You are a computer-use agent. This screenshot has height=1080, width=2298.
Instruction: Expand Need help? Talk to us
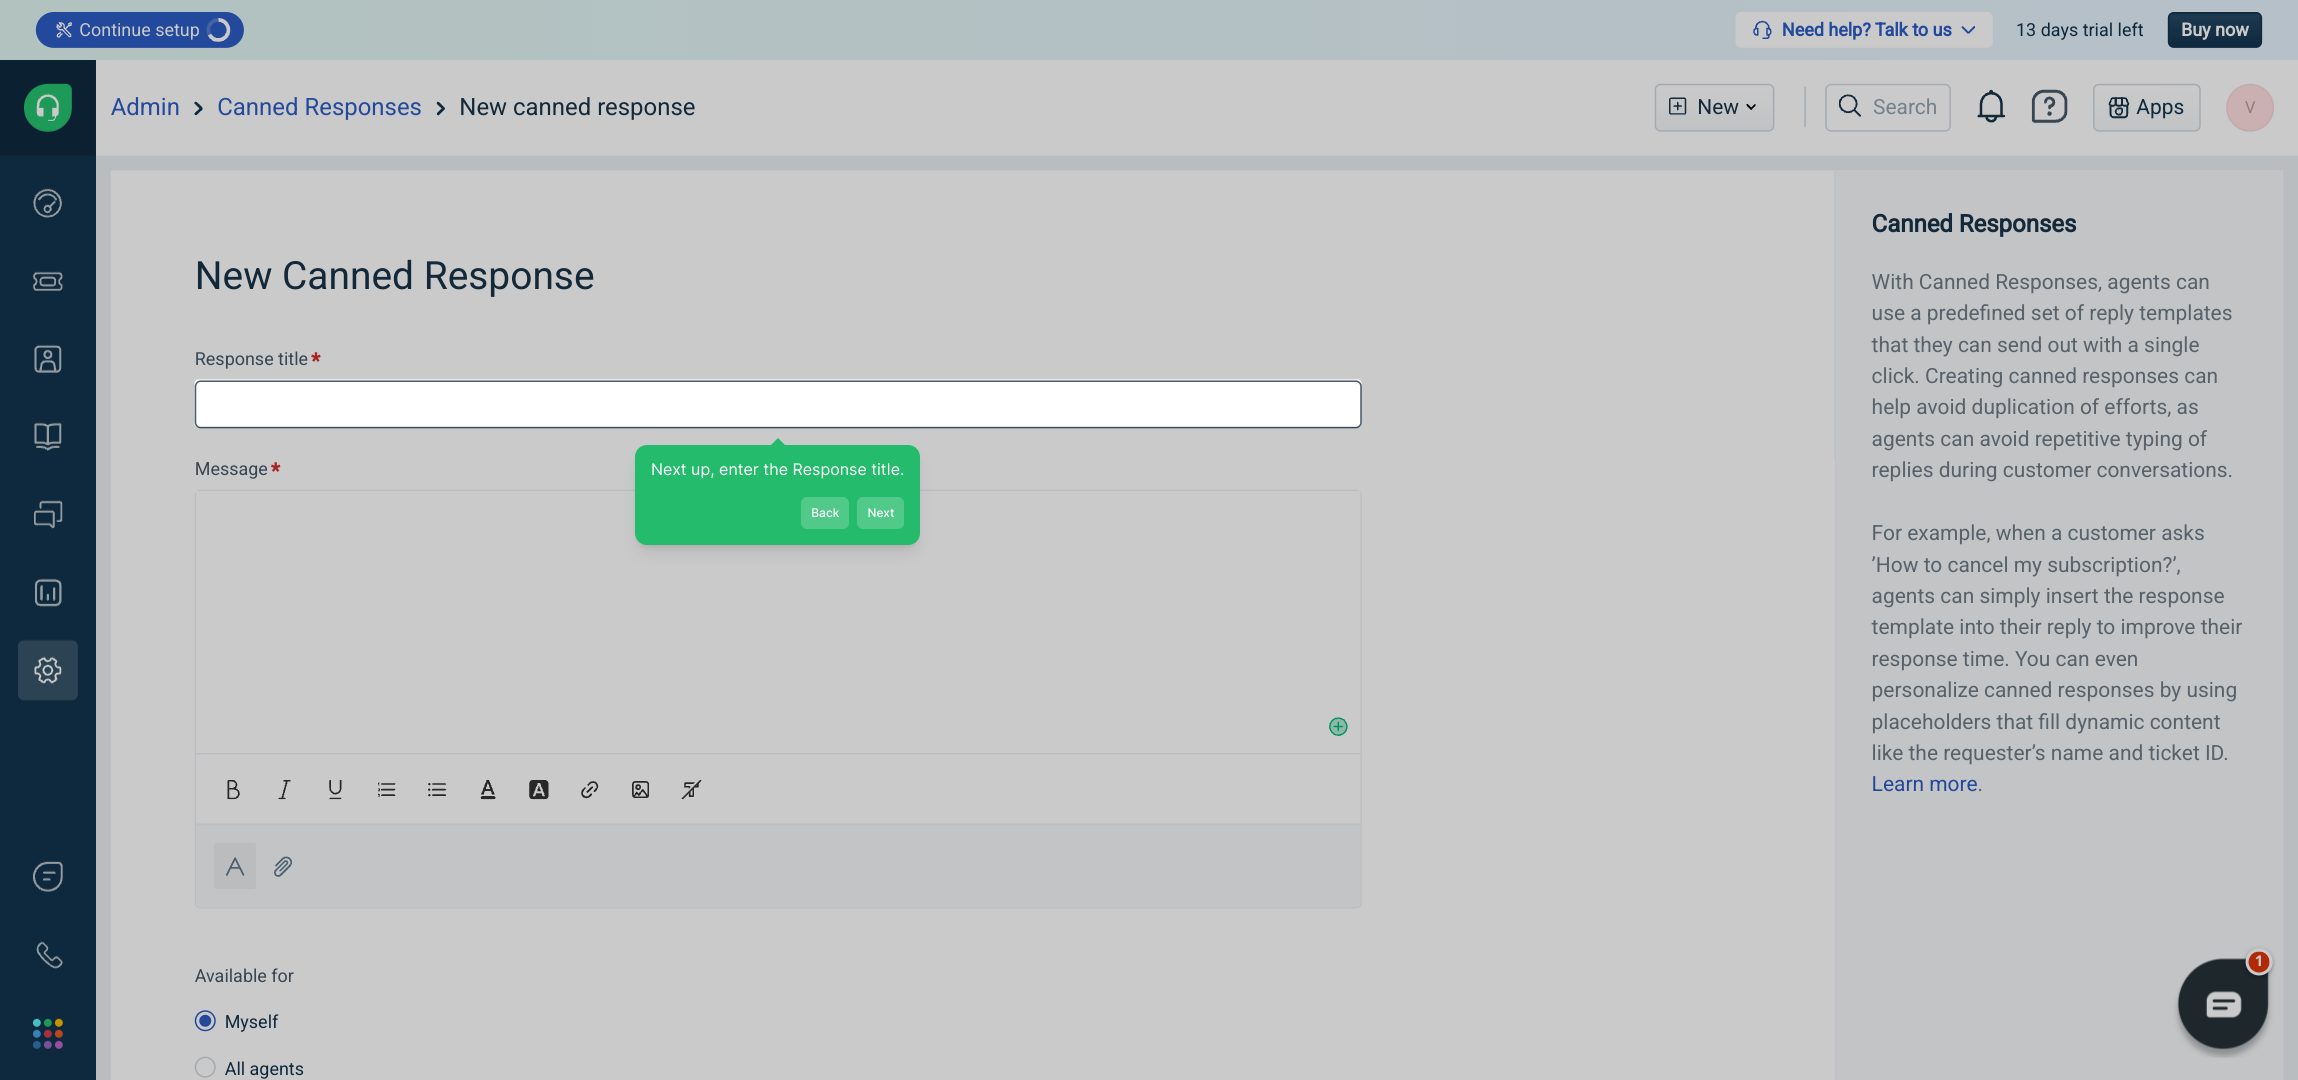coord(1864,30)
